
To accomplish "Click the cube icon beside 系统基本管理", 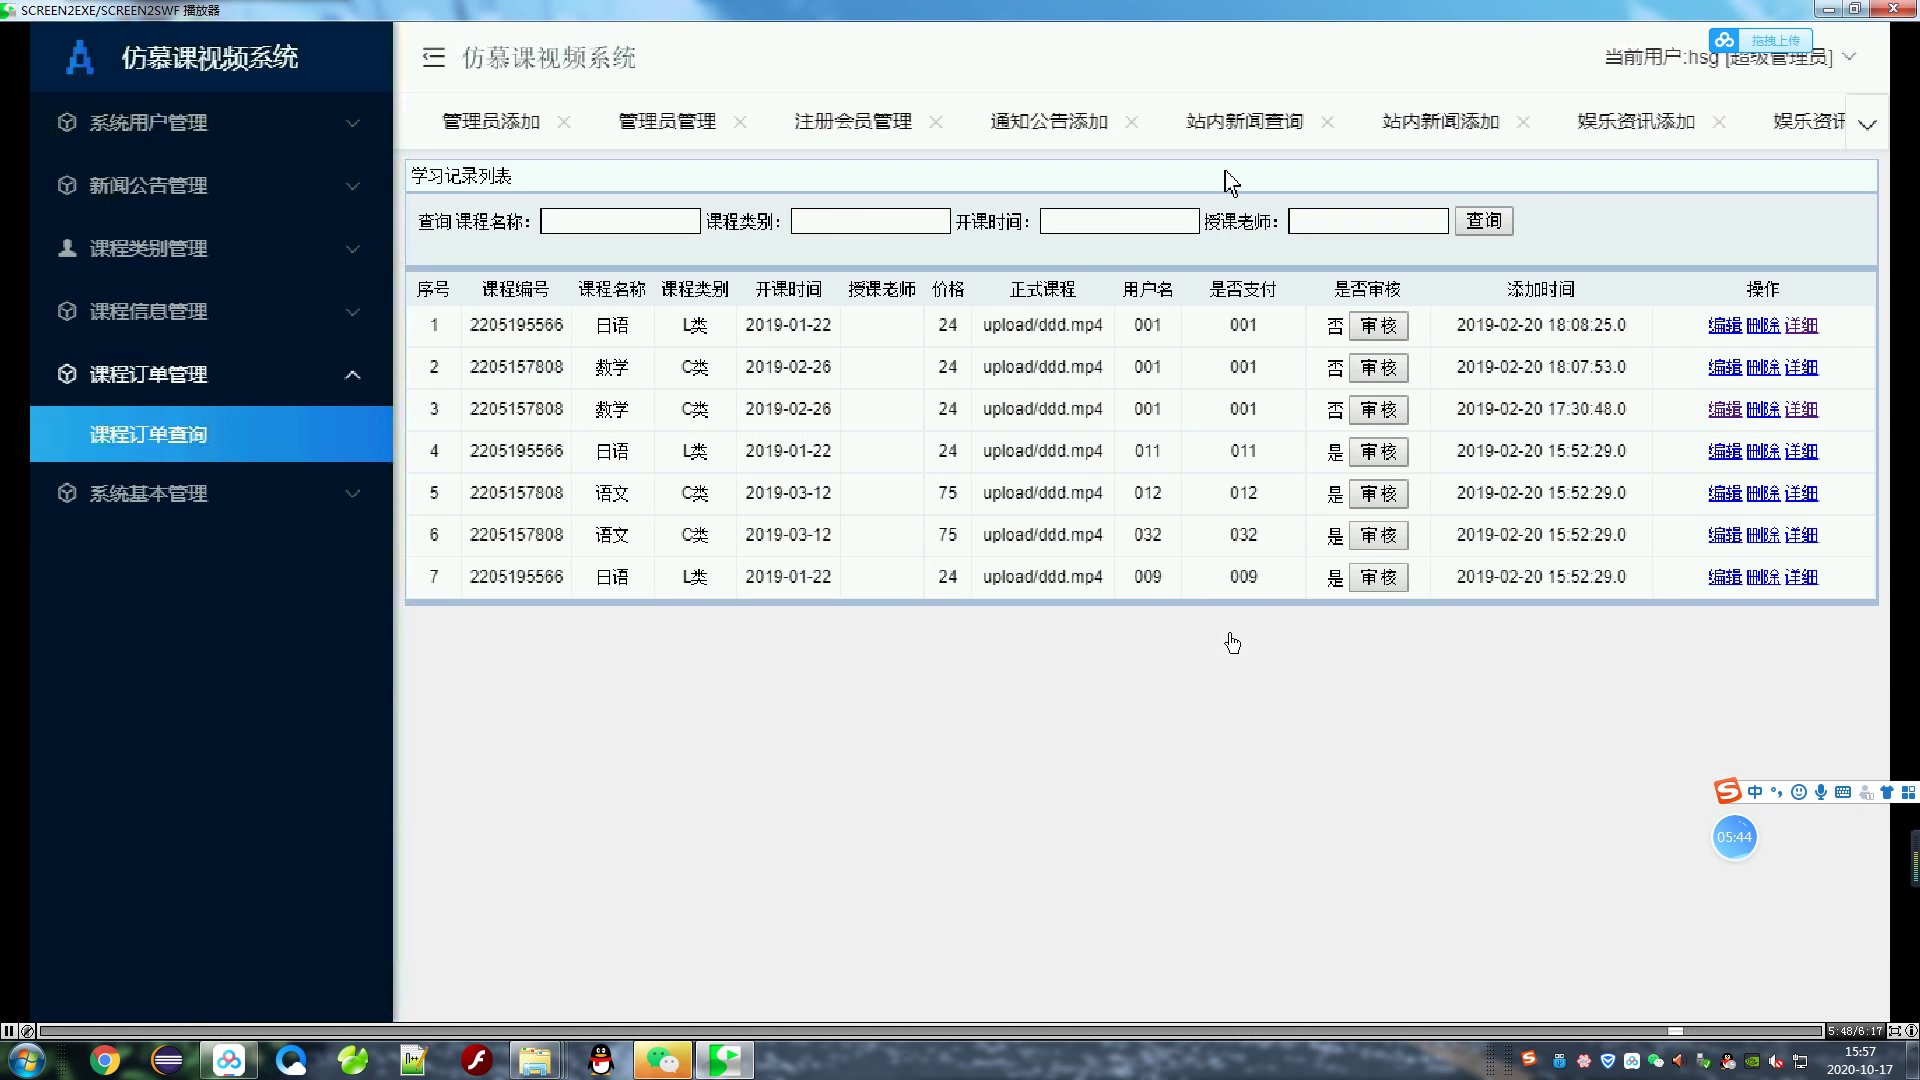I will coord(67,493).
